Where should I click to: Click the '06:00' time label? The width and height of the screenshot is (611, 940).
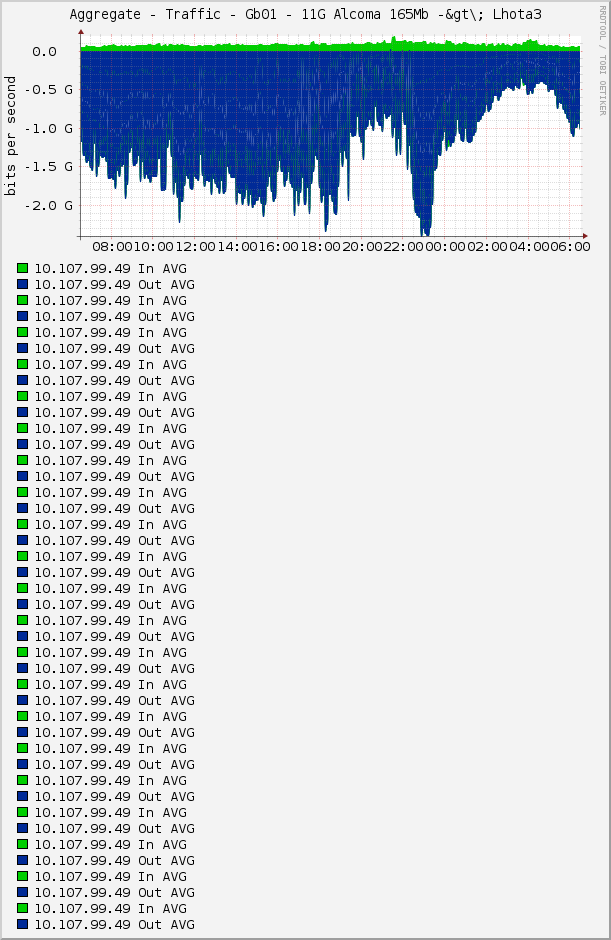coord(570,247)
